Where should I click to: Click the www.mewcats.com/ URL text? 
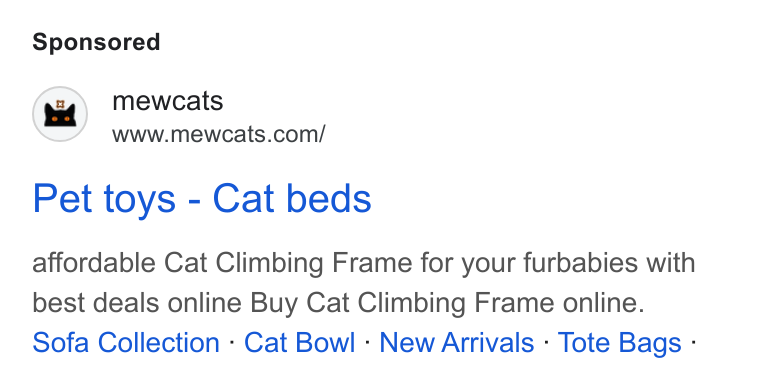coord(219,134)
